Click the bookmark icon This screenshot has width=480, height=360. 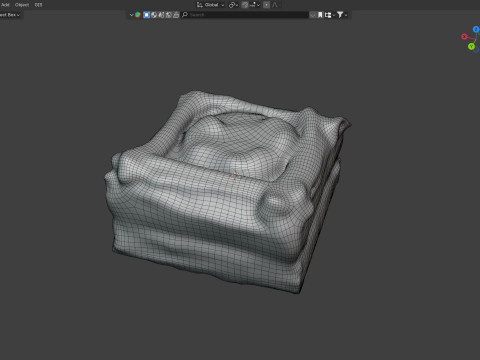click(x=320, y=15)
